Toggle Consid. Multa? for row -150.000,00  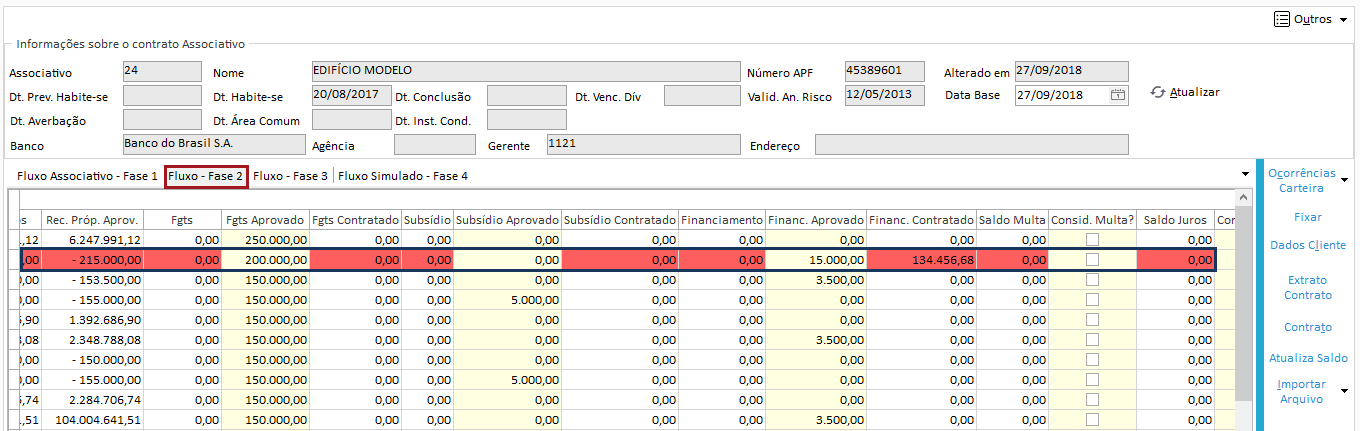1092,360
